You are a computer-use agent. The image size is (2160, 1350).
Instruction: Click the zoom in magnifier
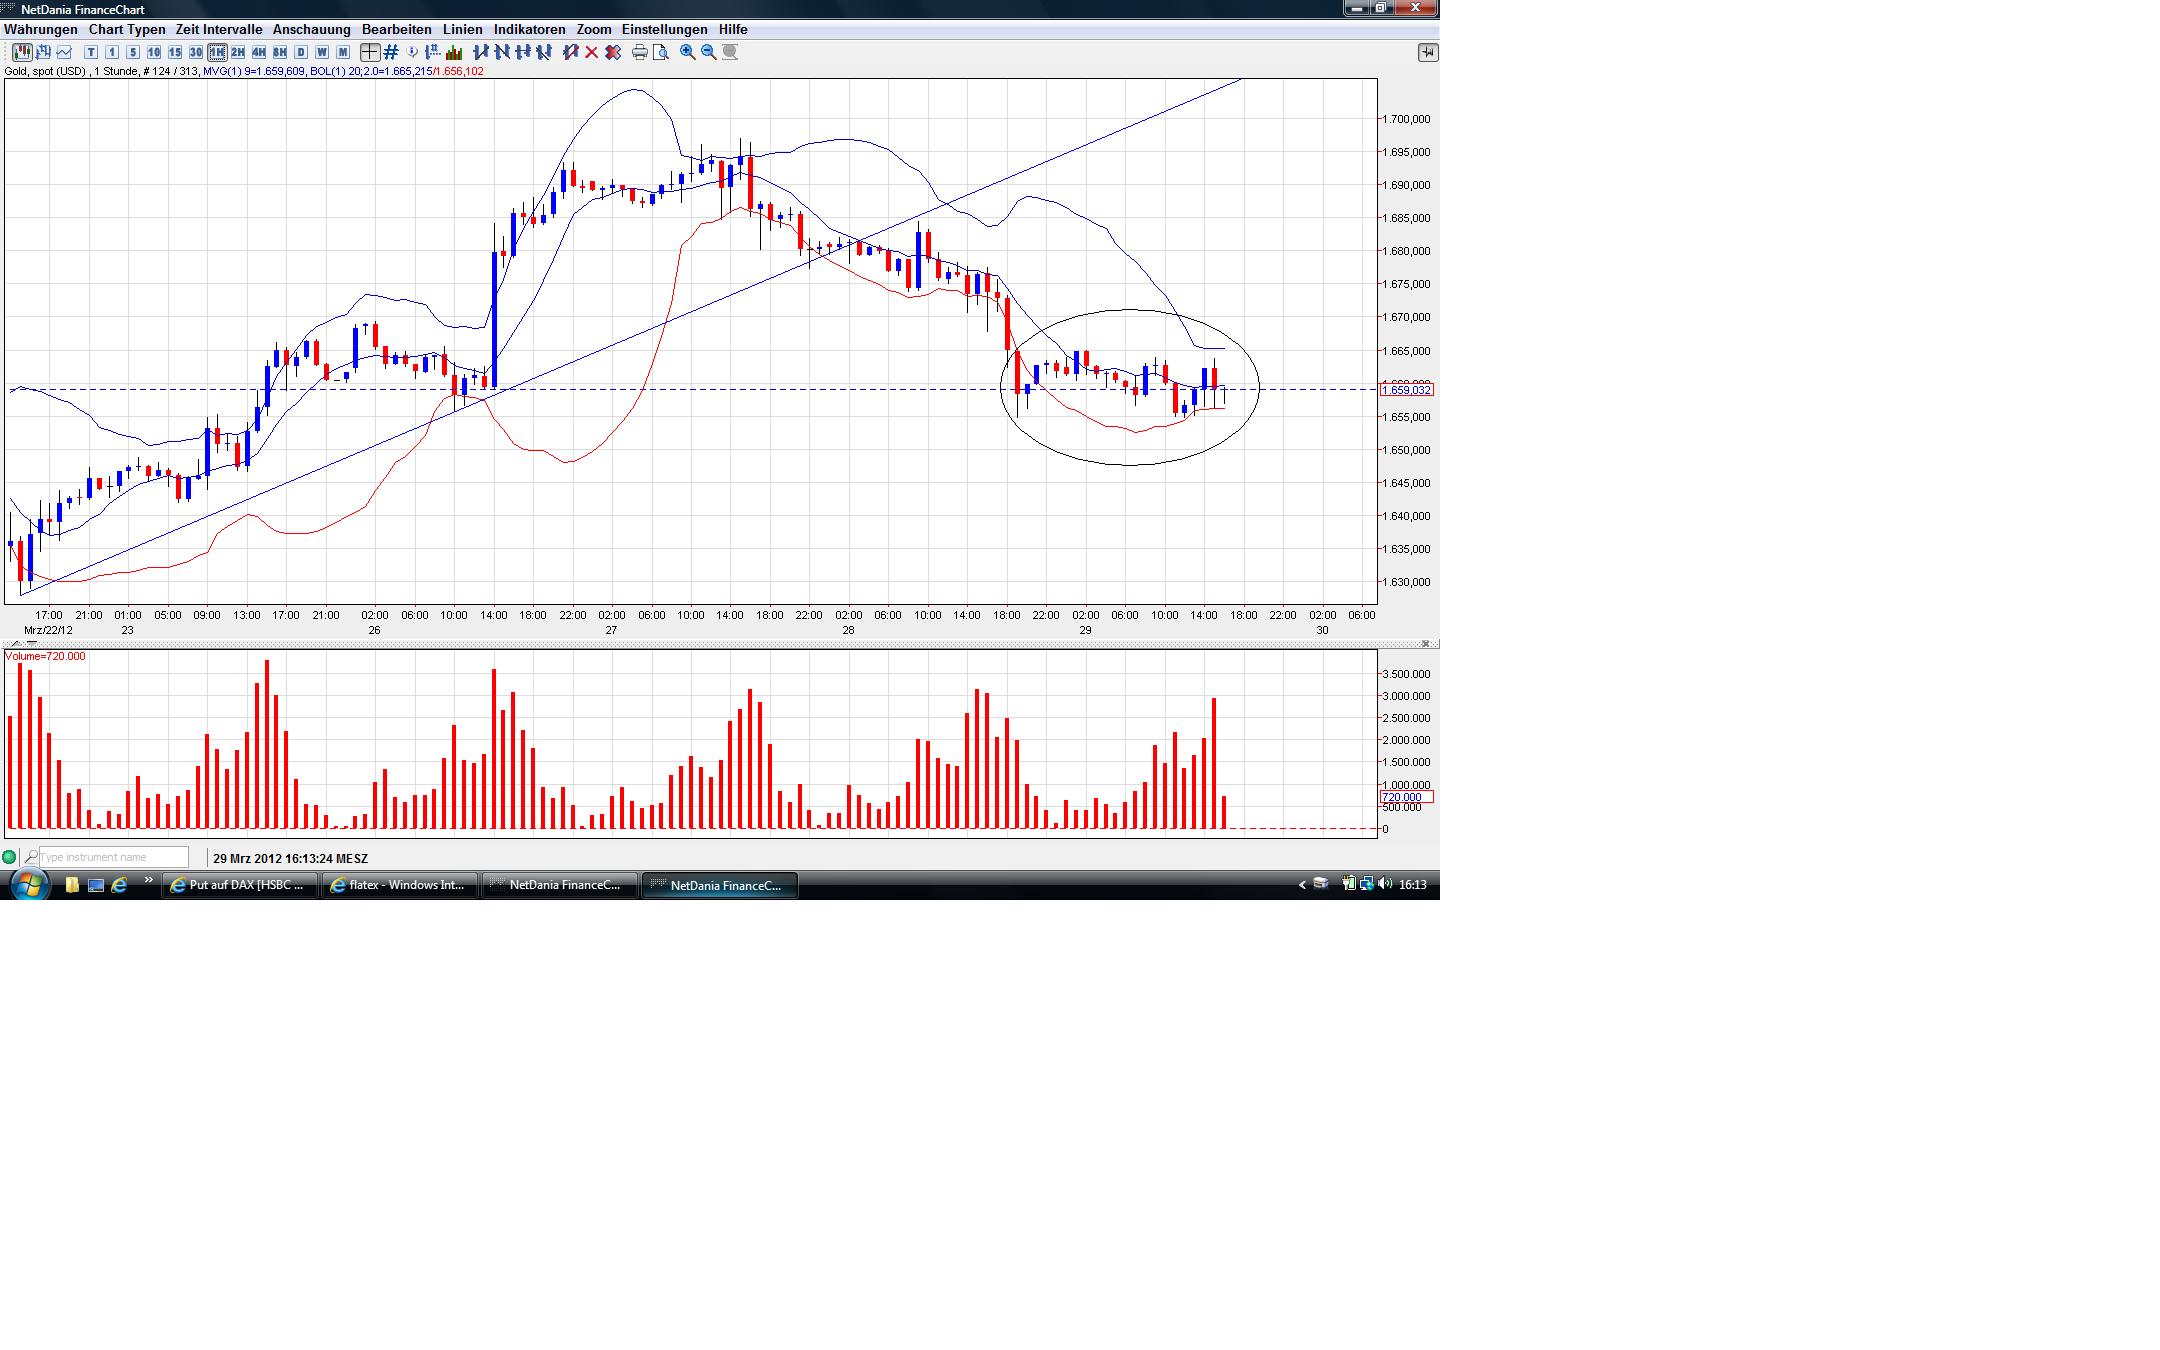(x=688, y=52)
